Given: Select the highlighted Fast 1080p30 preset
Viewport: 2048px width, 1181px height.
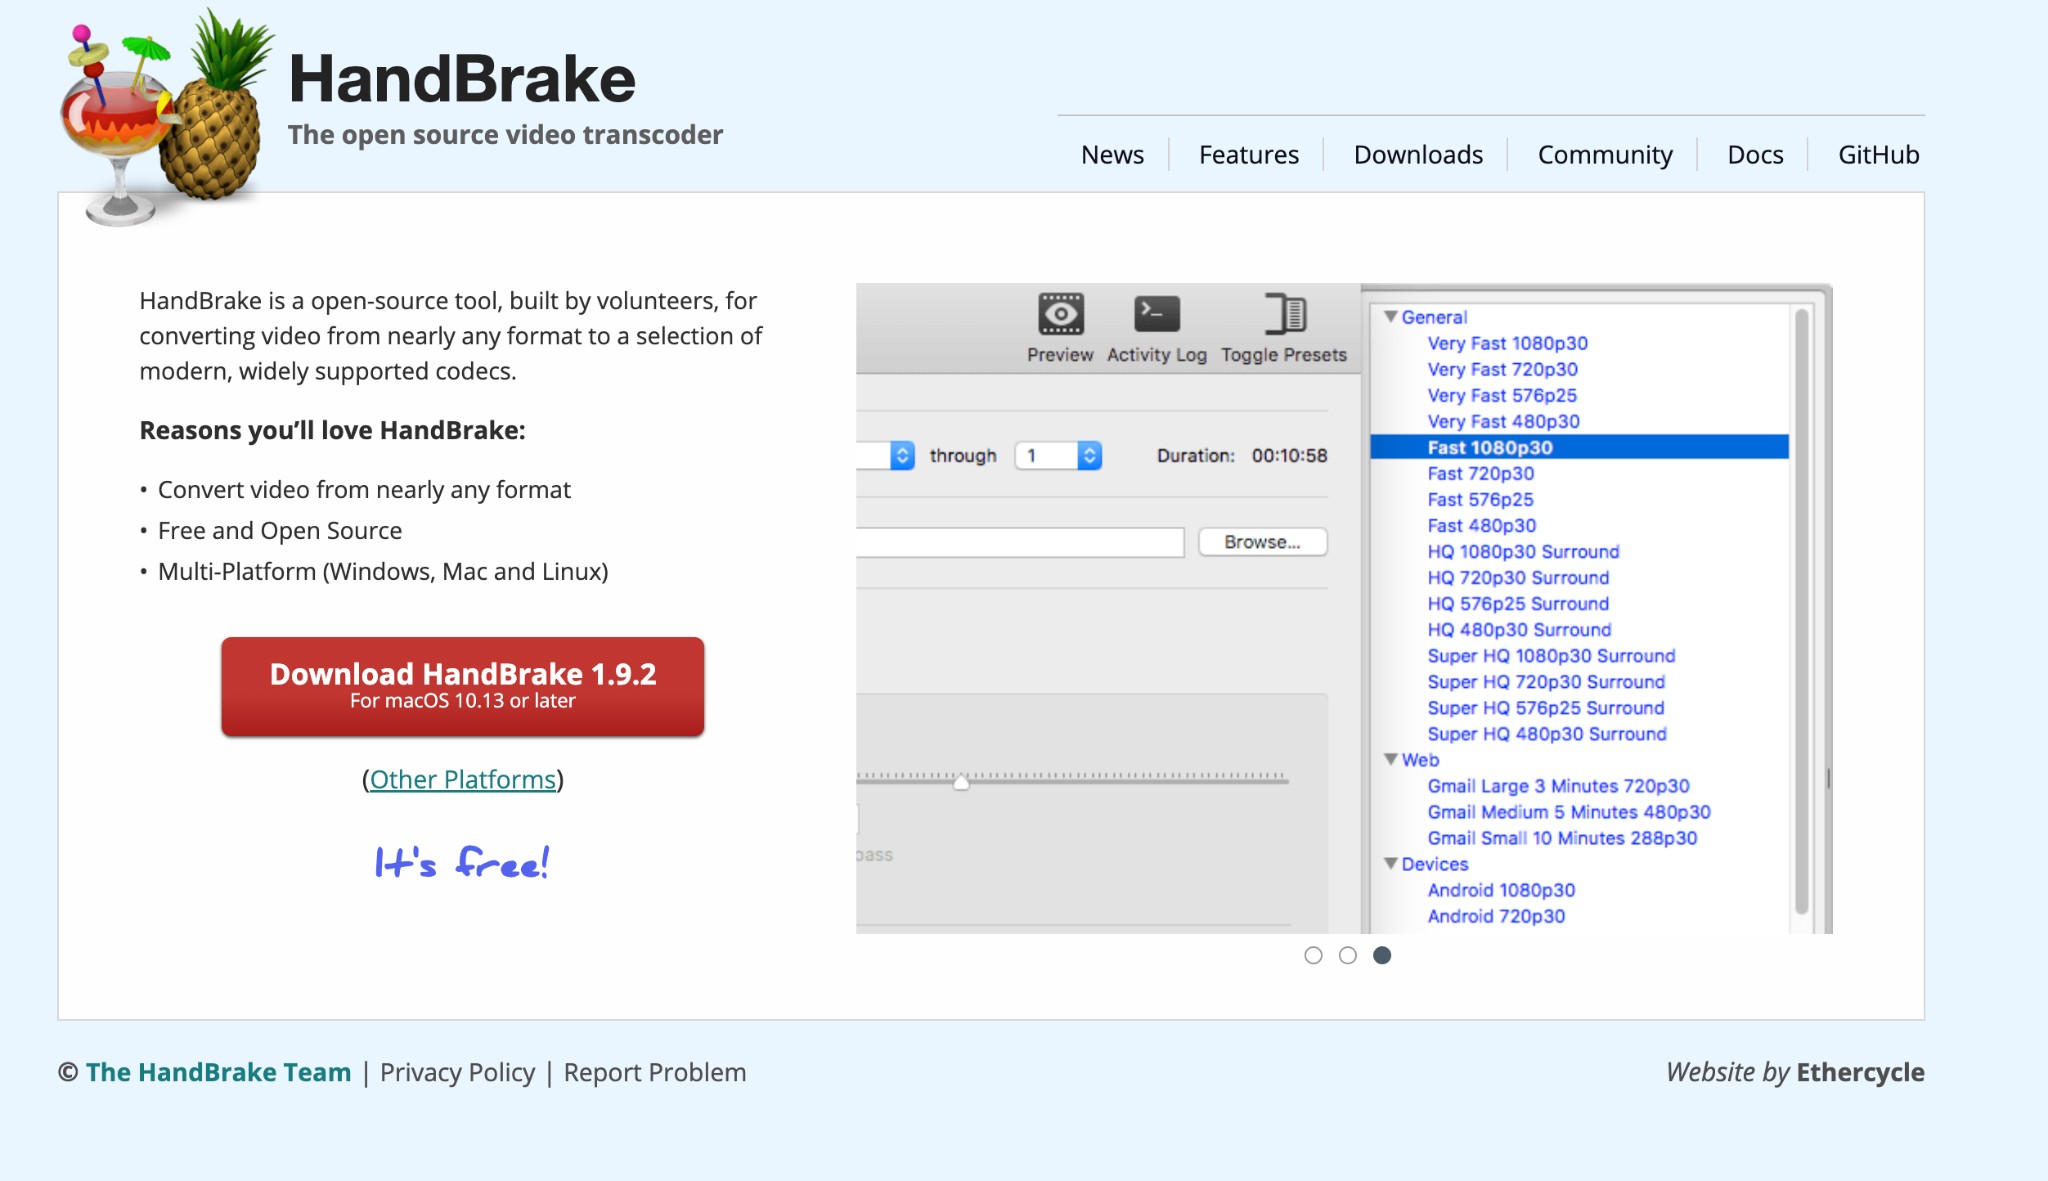Looking at the screenshot, I should click(x=1579, y=447).
